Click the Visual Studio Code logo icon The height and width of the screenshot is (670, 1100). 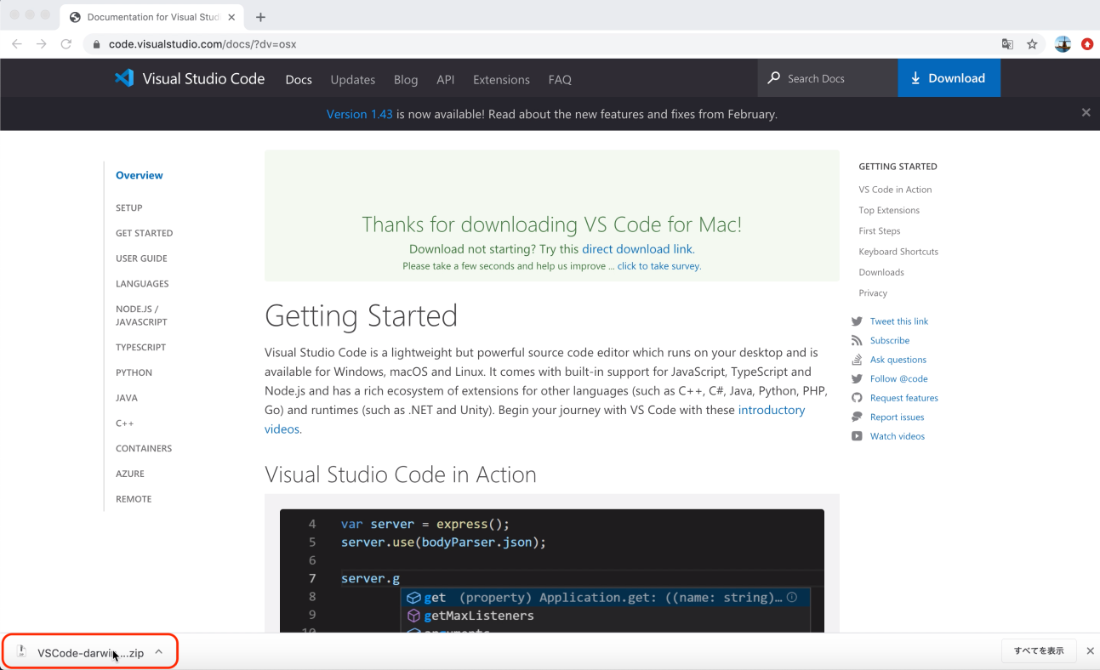124,78
